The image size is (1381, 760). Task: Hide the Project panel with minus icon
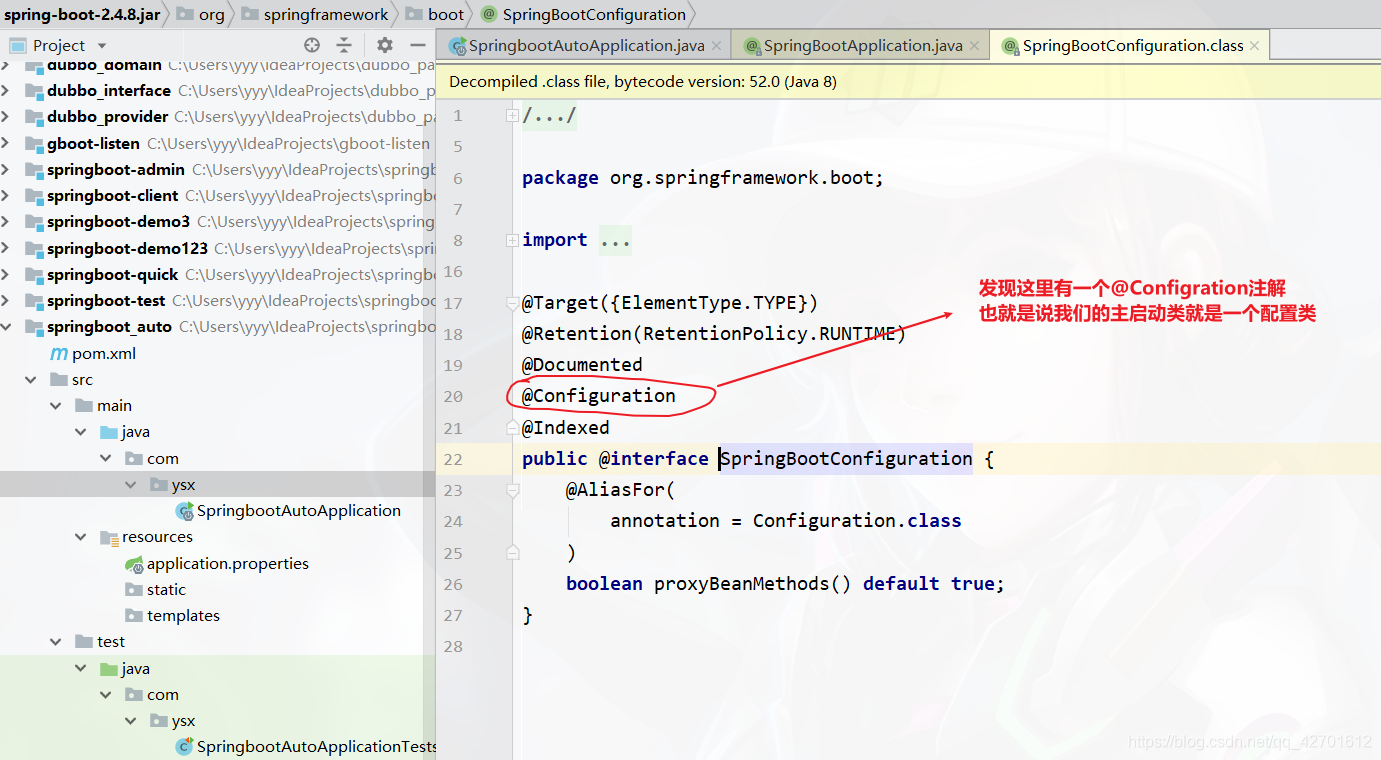click(x=418, y=45)
